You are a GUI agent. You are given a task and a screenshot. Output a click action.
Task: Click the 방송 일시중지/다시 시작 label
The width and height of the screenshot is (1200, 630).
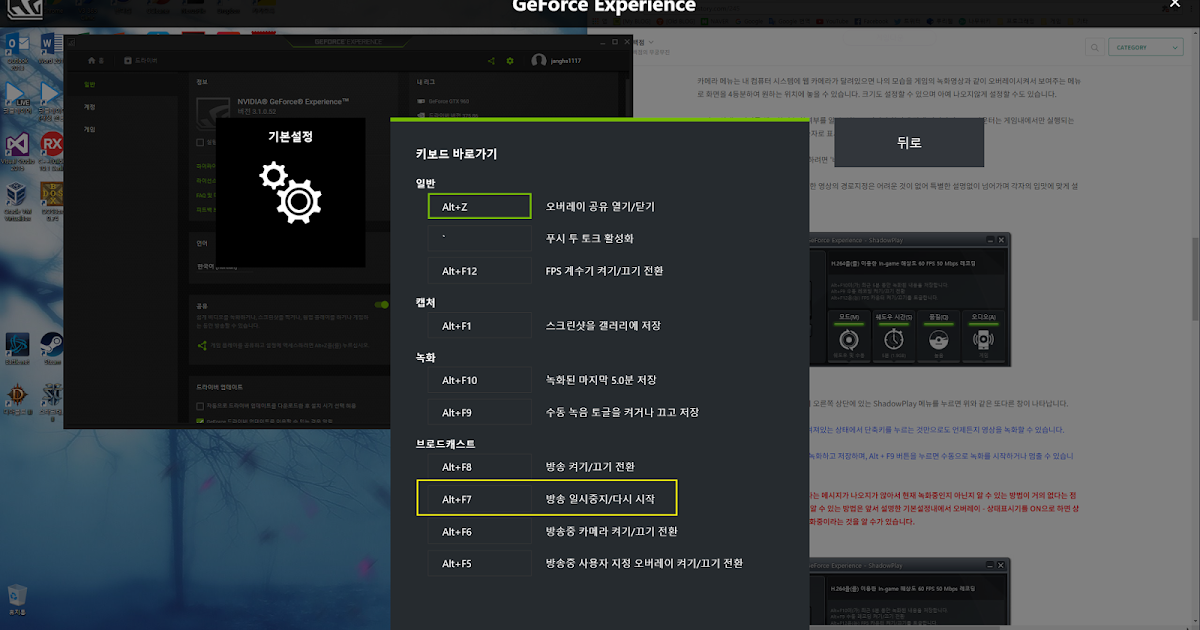(x=600, y=499)
